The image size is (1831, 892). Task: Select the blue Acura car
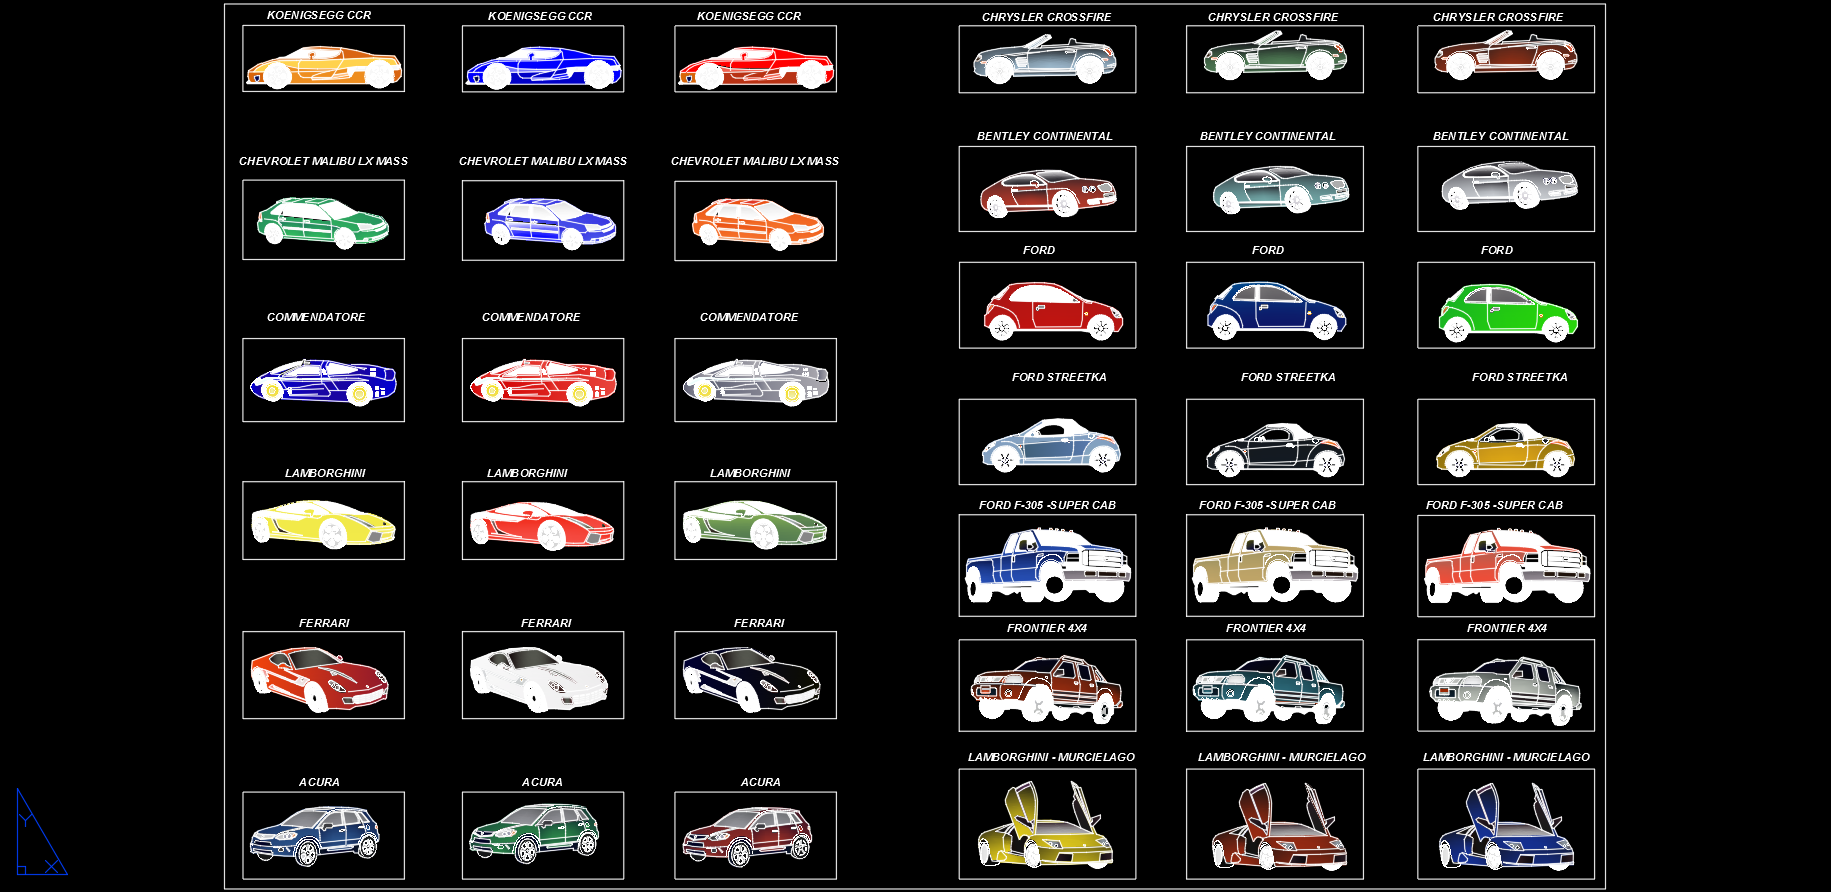(x=315, y=836)
